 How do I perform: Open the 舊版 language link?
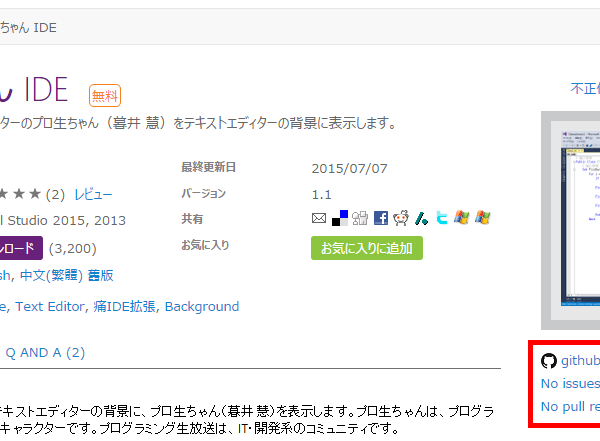click(x=100, y=276)
